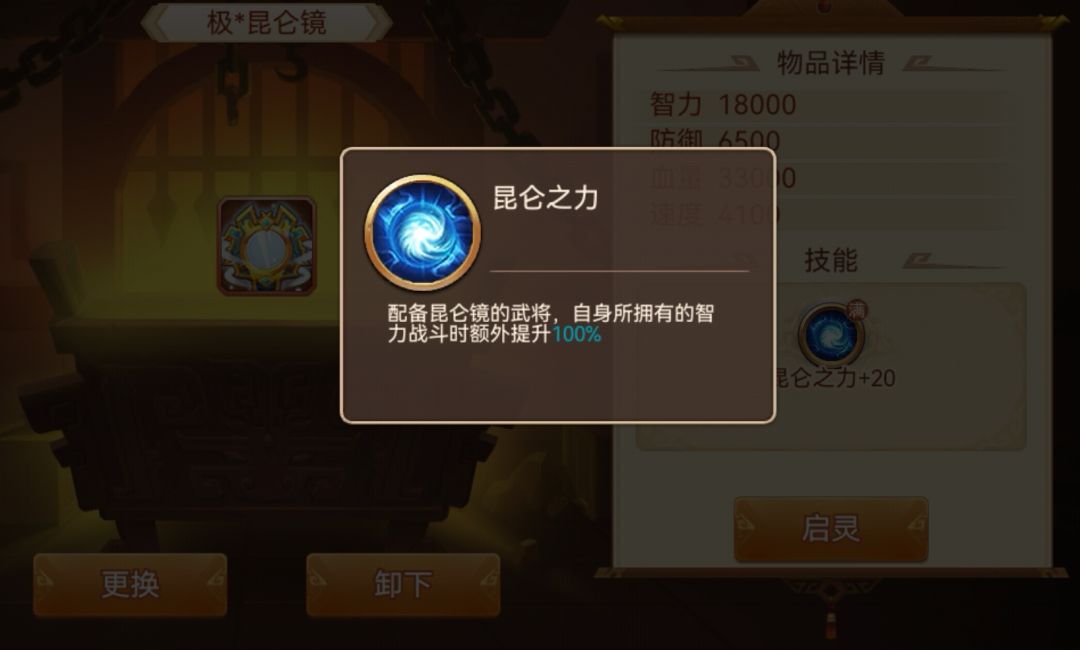Image resolution: width=1080 pixels, height=650 pixels.
Task: Click the 更换 replace button
Action: (130, 585)
